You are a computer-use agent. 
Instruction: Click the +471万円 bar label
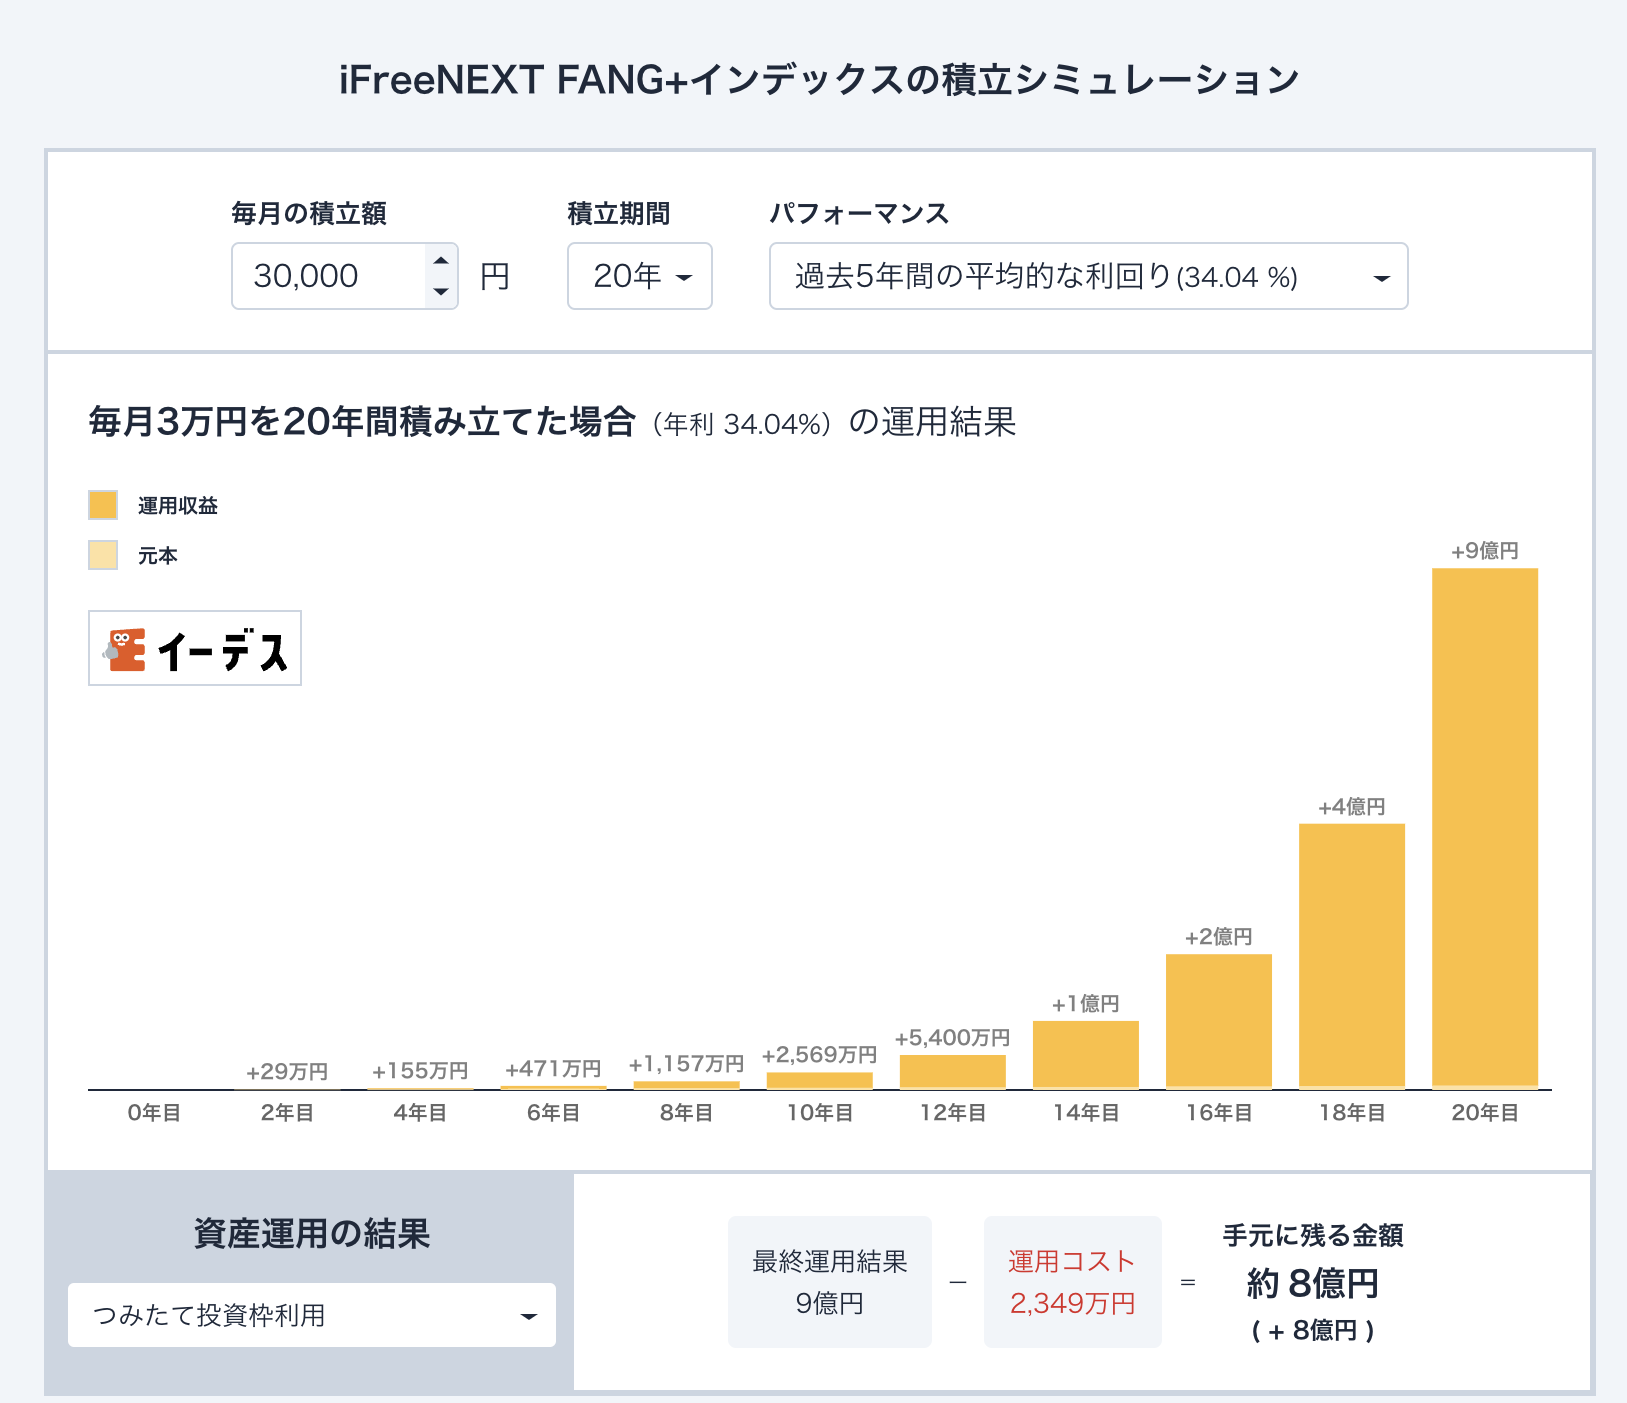[554, 1069]
